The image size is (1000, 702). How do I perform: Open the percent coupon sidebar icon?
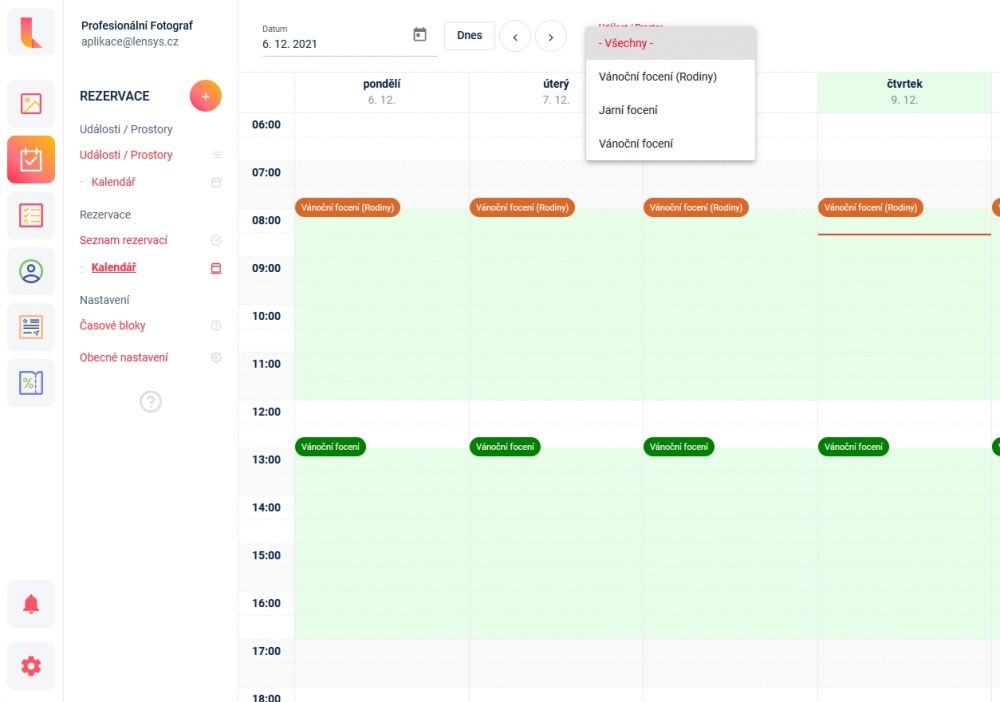click(31, 383)
